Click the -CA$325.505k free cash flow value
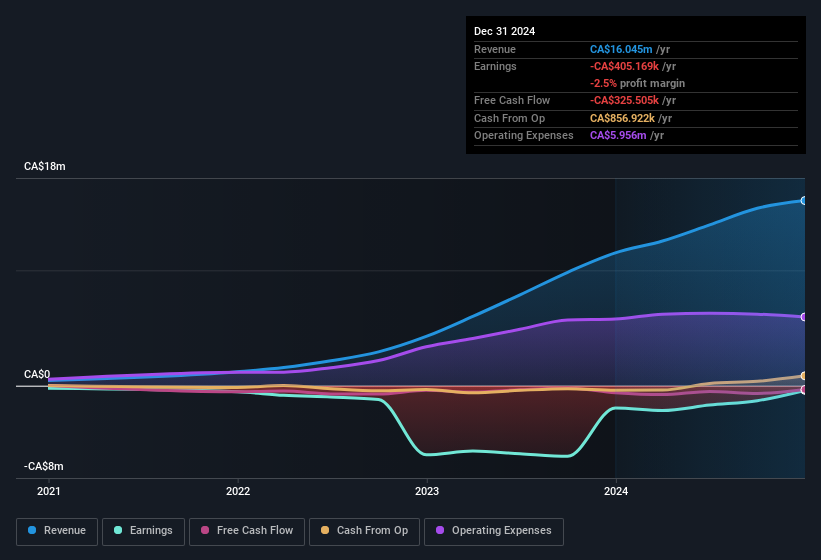The image size is (821, 560). (624, 100)
